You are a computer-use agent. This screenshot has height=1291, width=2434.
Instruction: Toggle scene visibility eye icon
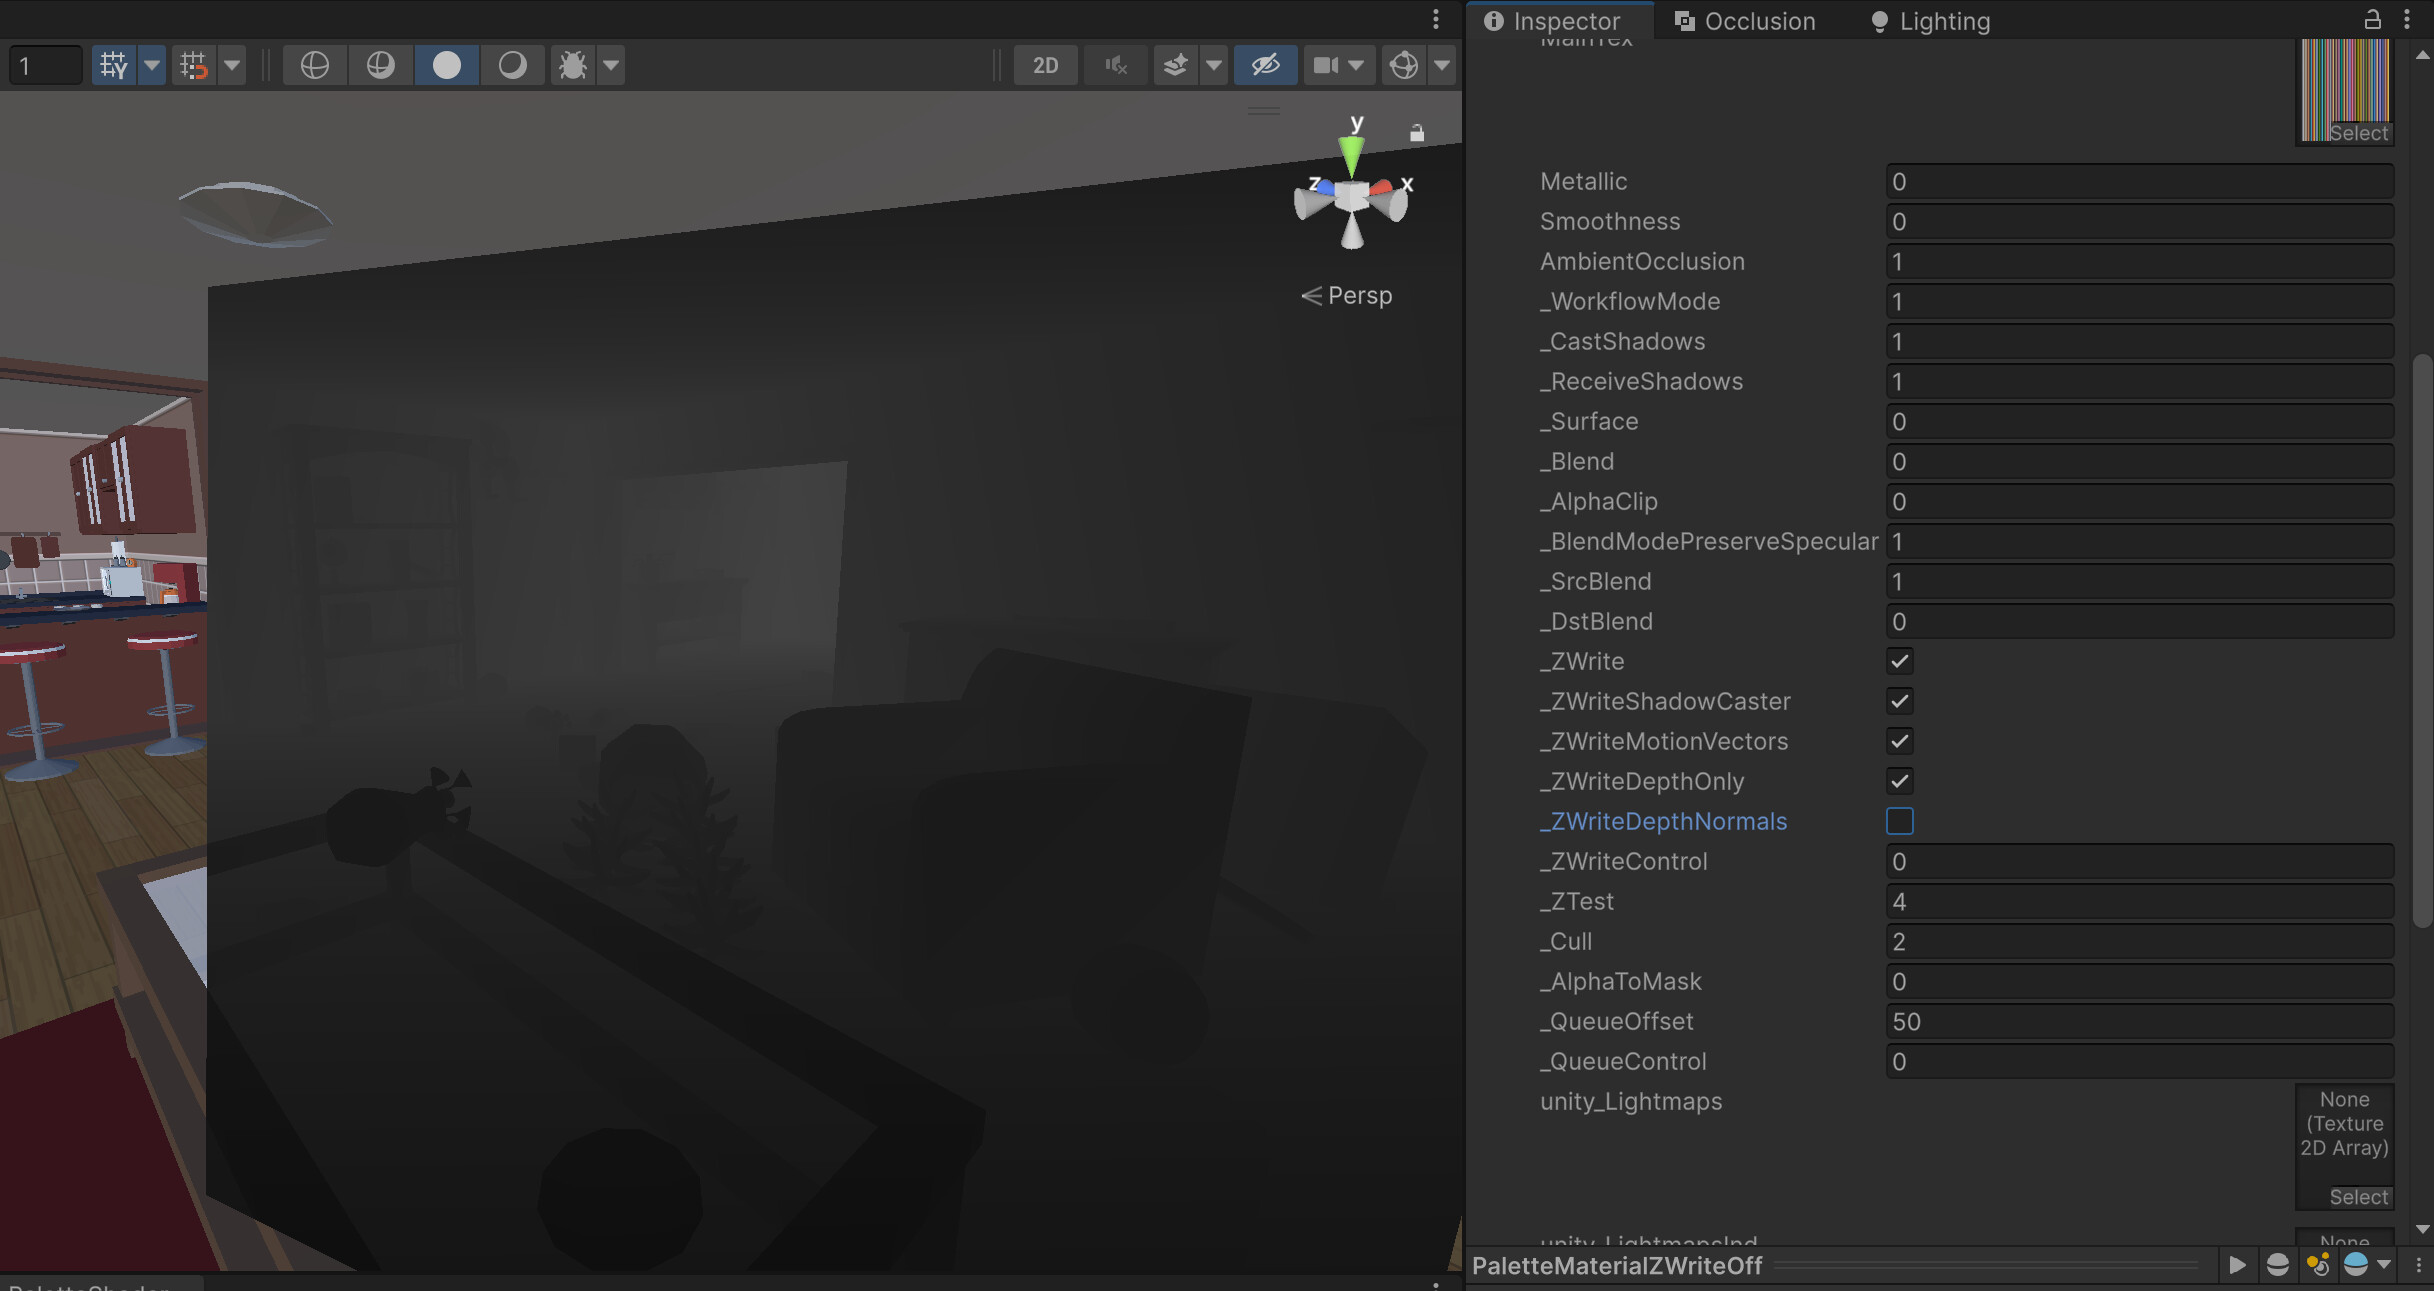tap(1265, 64)
